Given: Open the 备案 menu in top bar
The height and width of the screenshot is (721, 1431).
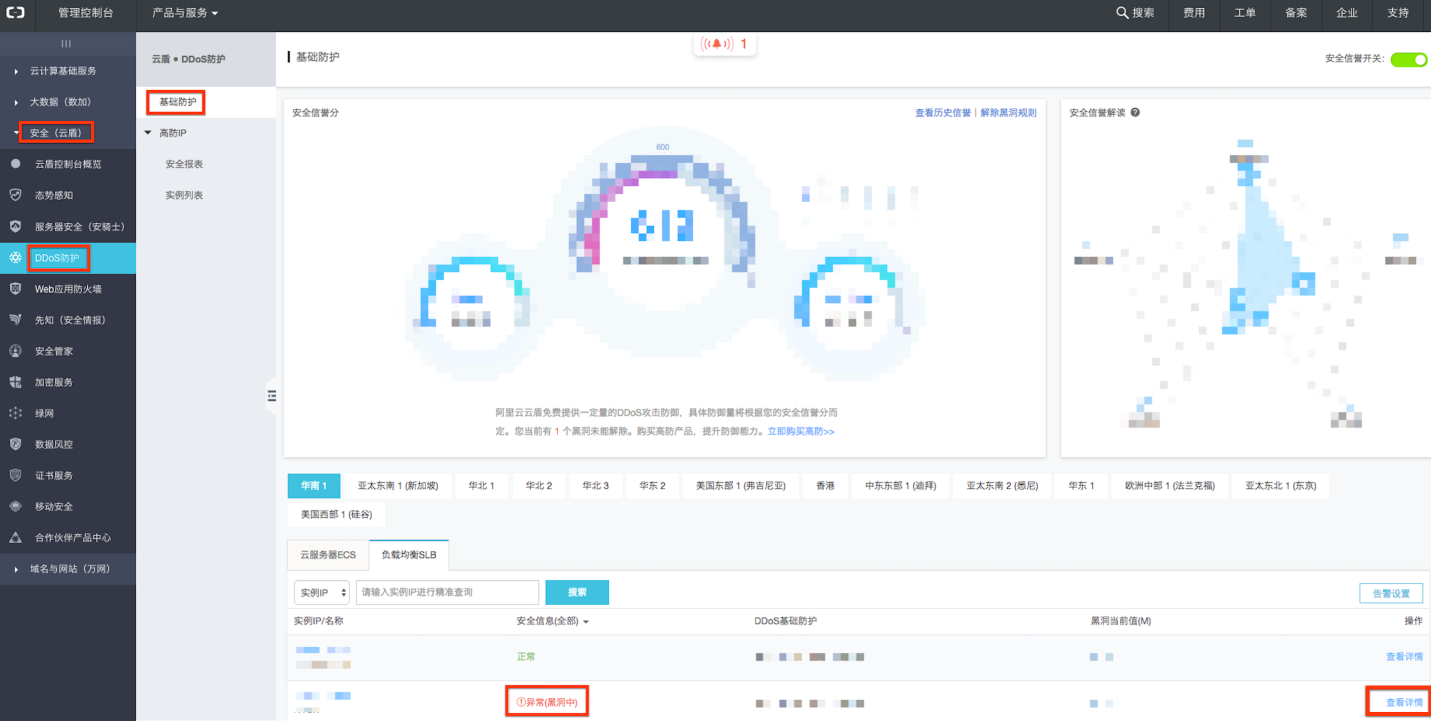Looking at the screenshot, I should [x=1296, y=13].
